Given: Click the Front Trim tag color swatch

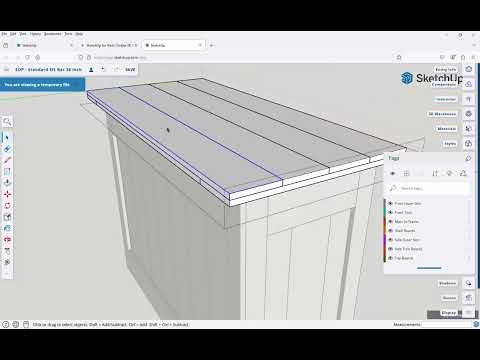Looking at the screenshot, I should [x=385, y=212].
